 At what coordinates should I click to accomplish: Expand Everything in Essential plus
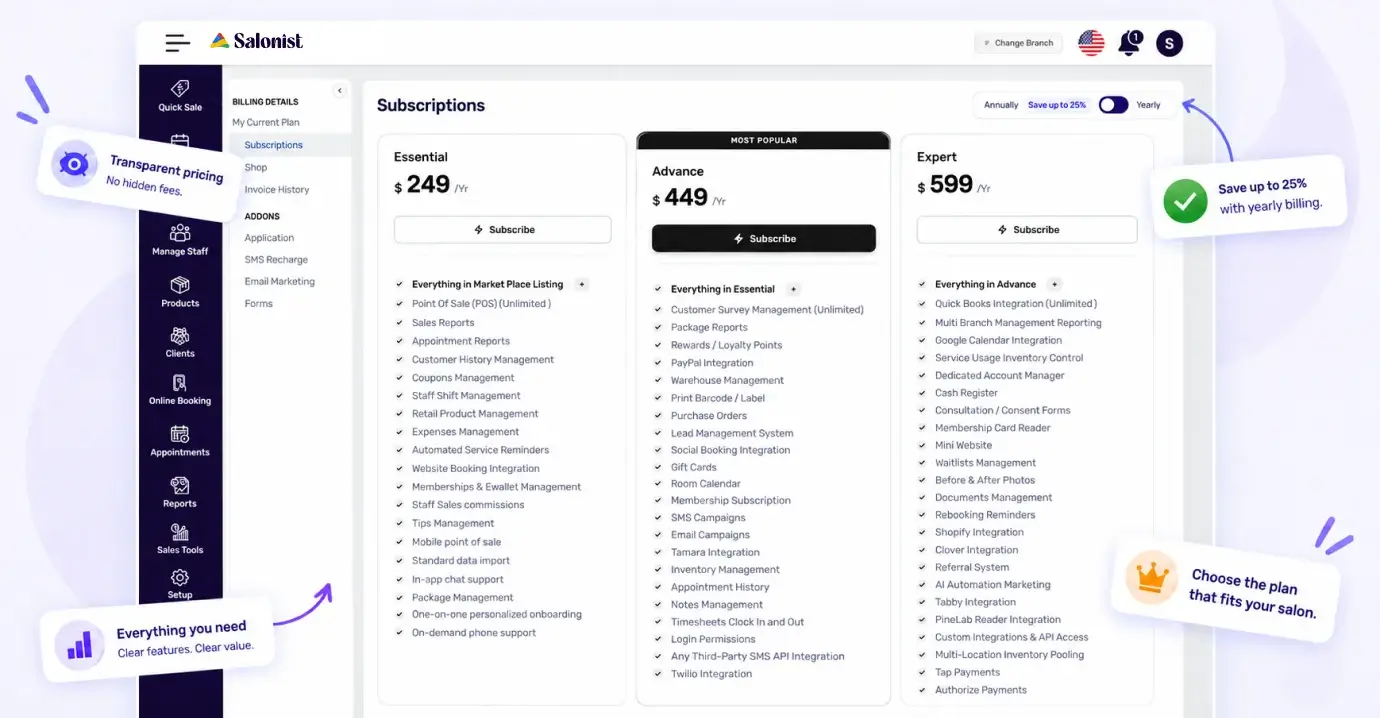pyautogui.click(x=794, y=289)
